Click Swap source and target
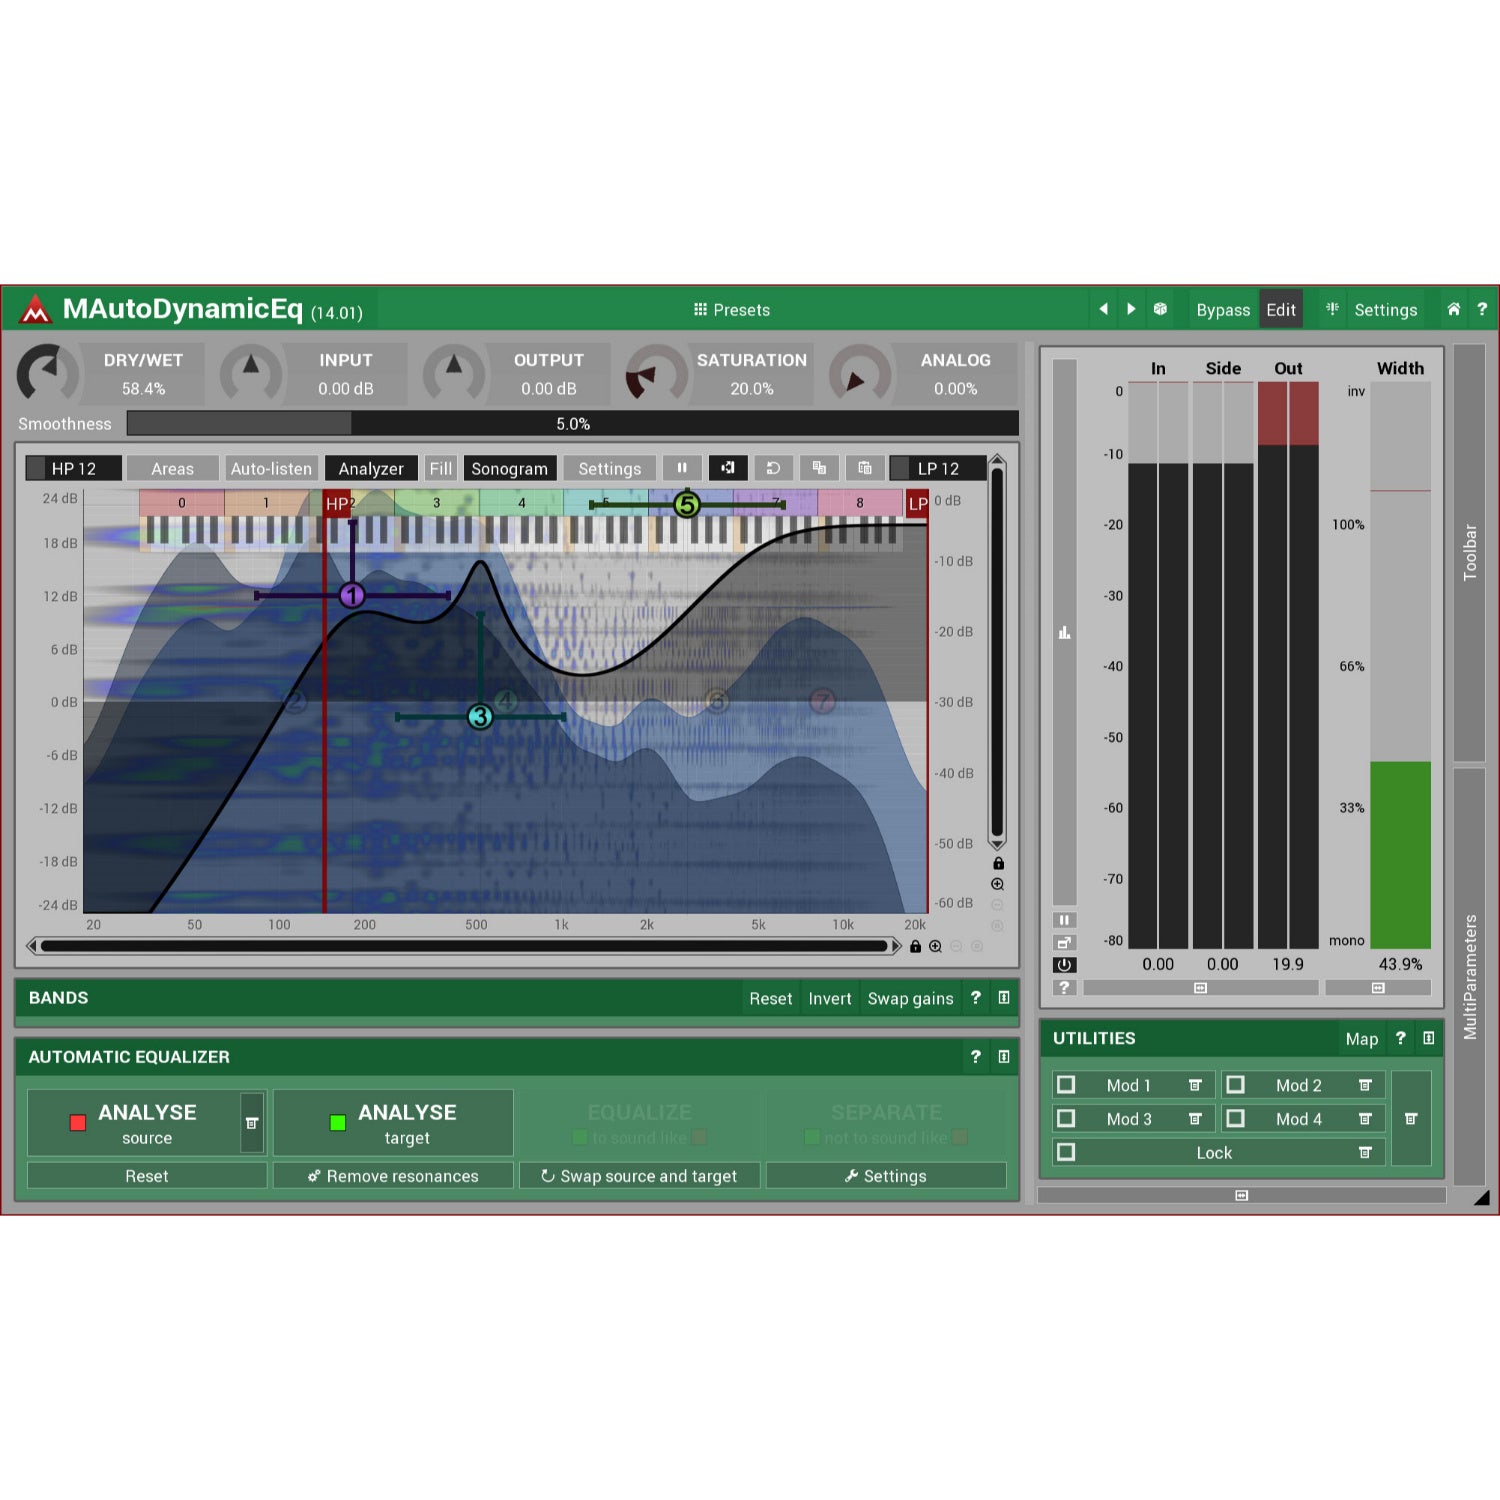 pos(640,1175)
